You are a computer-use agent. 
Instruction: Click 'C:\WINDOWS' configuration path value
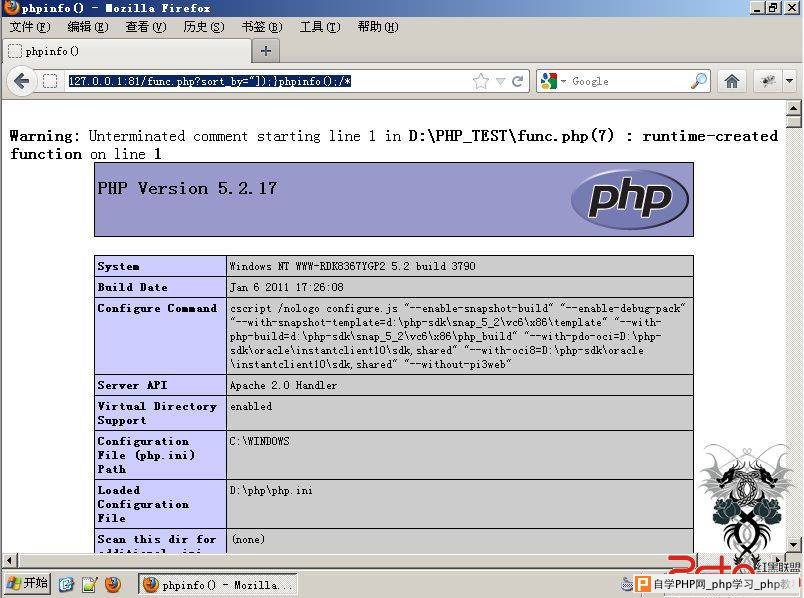pyautogui.click(x=259, y=441)
